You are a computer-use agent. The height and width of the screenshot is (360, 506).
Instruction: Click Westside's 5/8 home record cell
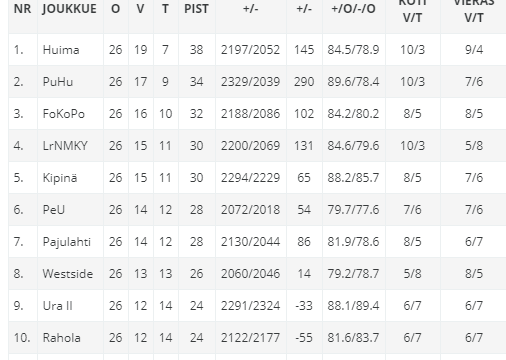(412, 274)
